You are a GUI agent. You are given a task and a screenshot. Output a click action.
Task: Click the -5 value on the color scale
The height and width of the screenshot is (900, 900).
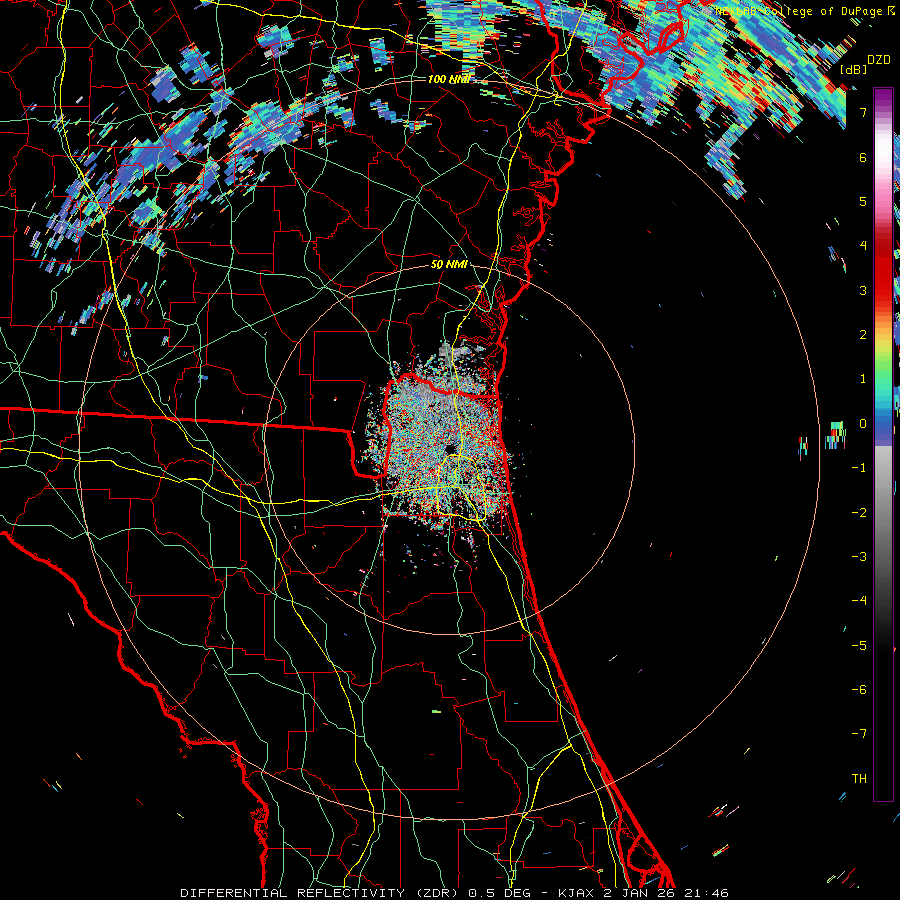point(859,645)
